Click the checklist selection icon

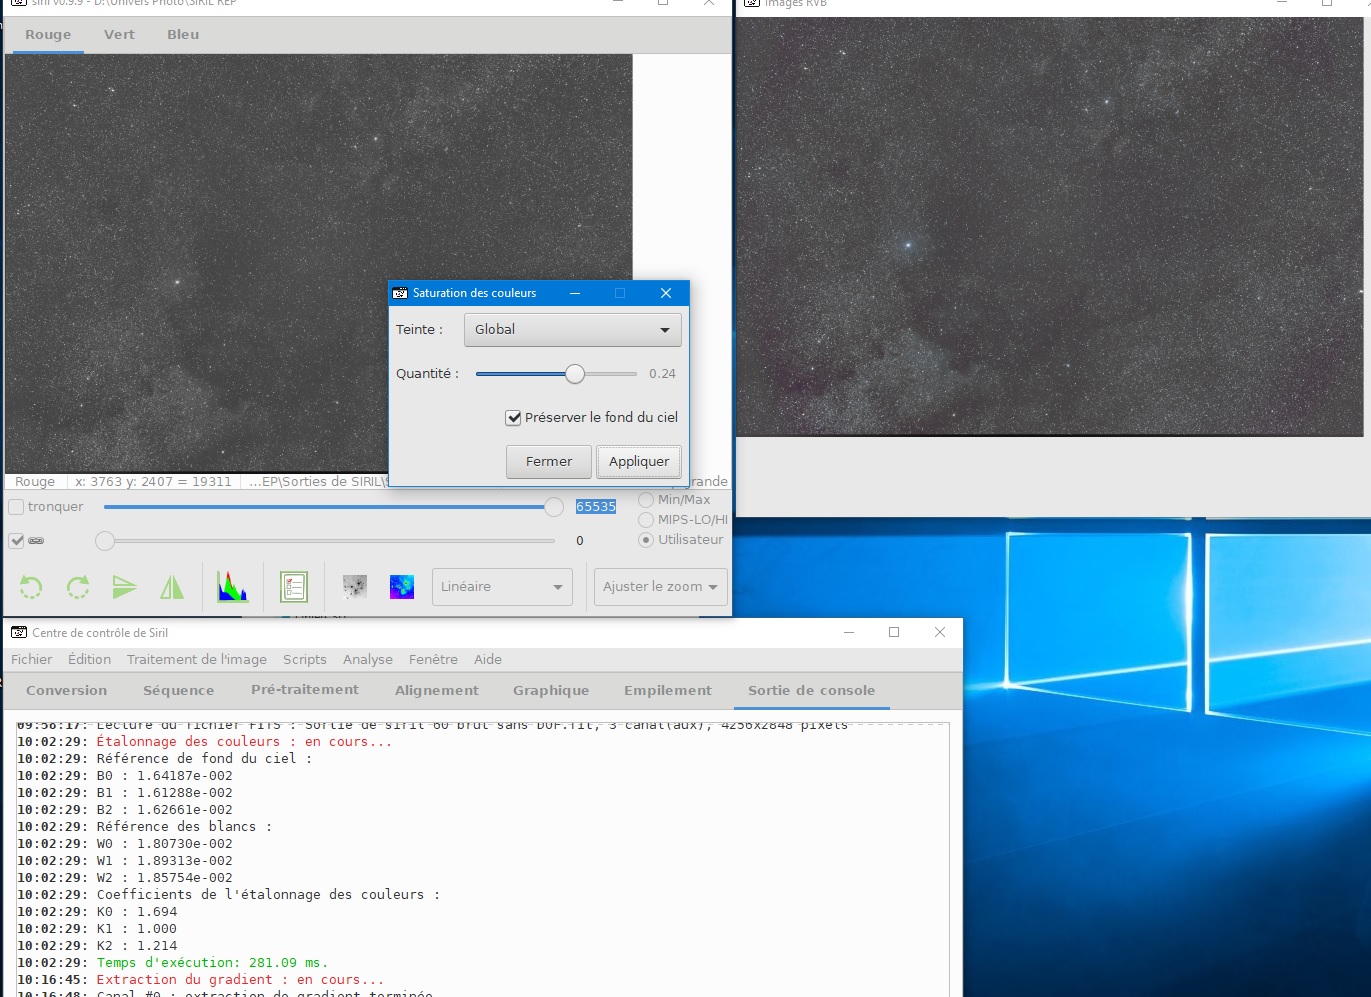[x=294, y=587]
